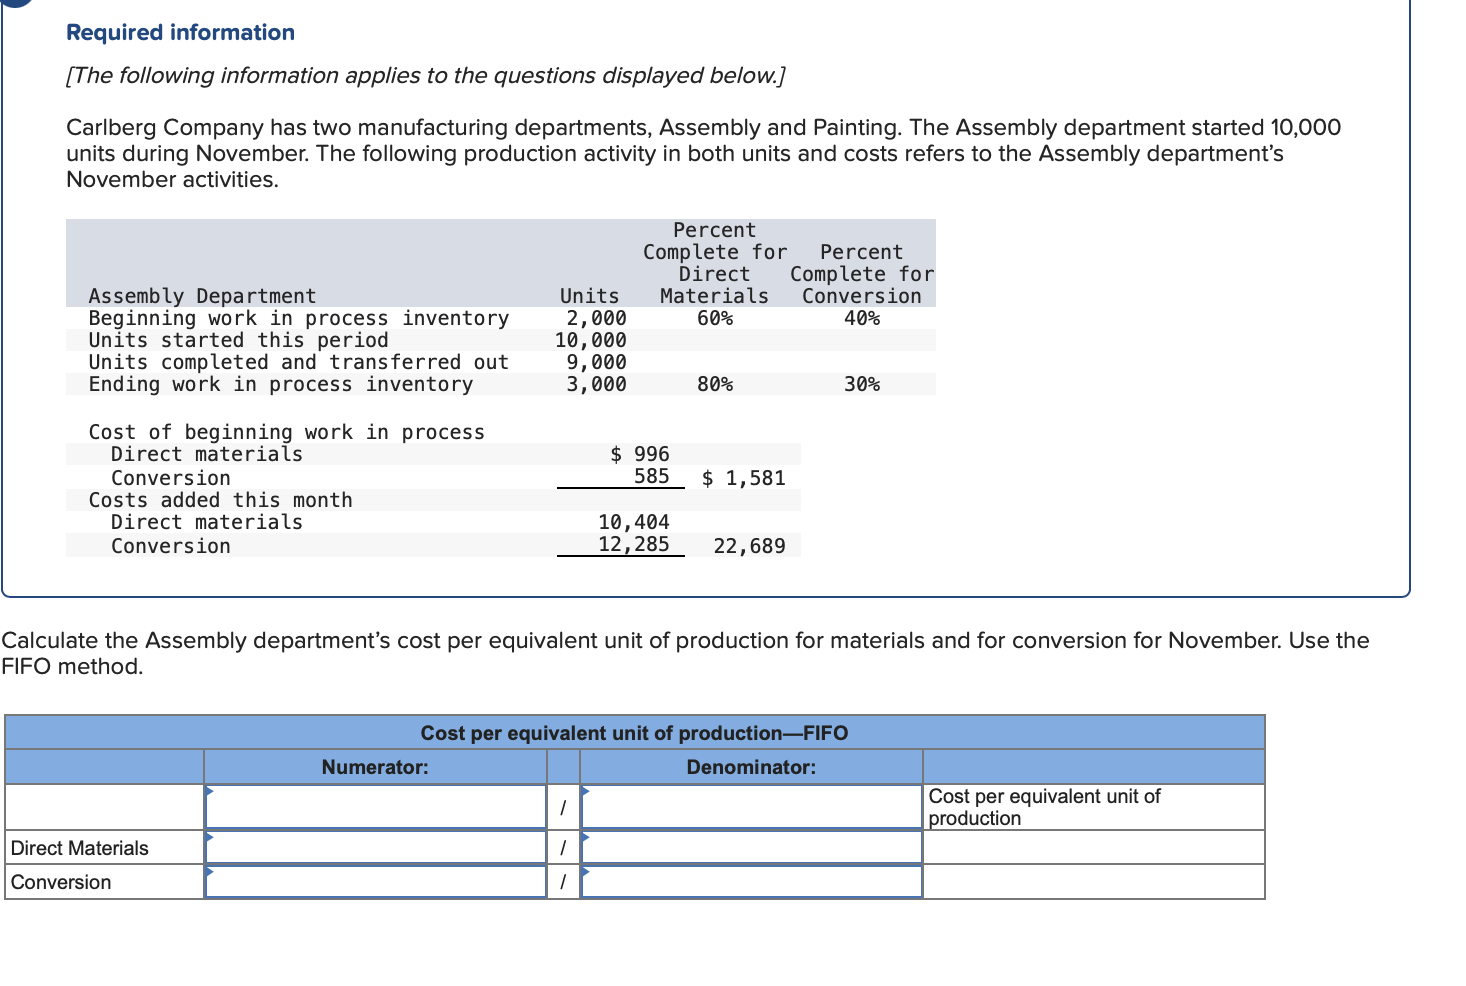The width and height of the screenshot is (1466, 986).
Task: Click the 80% direct materials value
Action: pyautogui.click(x=715, y=384)
